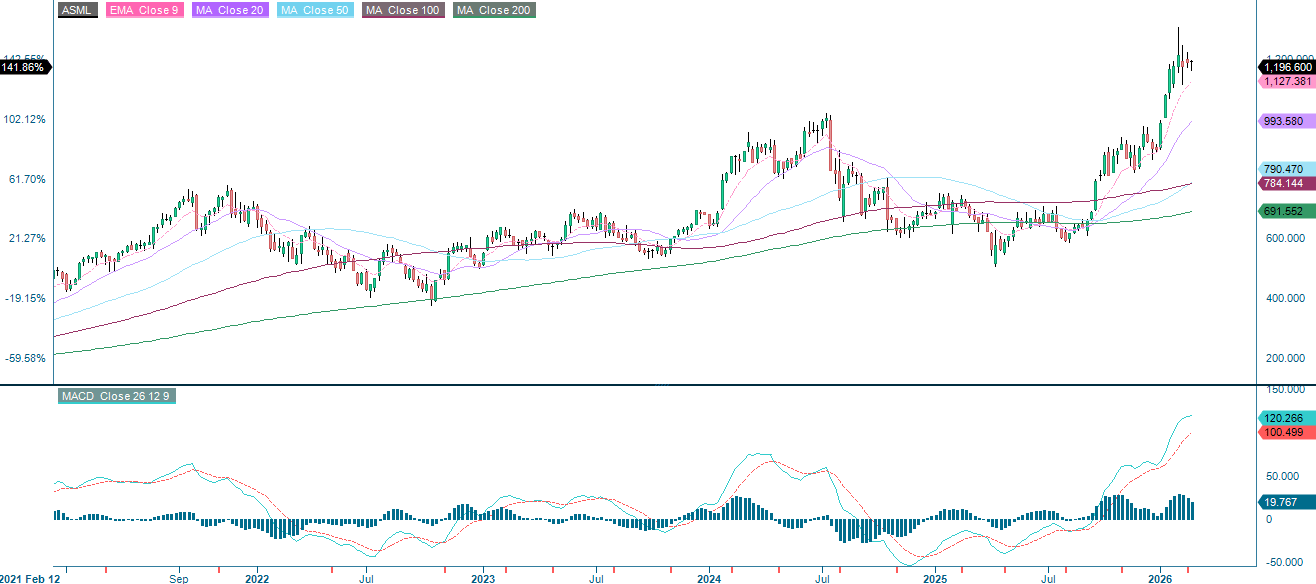This screenshot has height=584, width=1316.
Task: Select the 2024 label on the time axis
Action: click(x=711, y=578)
